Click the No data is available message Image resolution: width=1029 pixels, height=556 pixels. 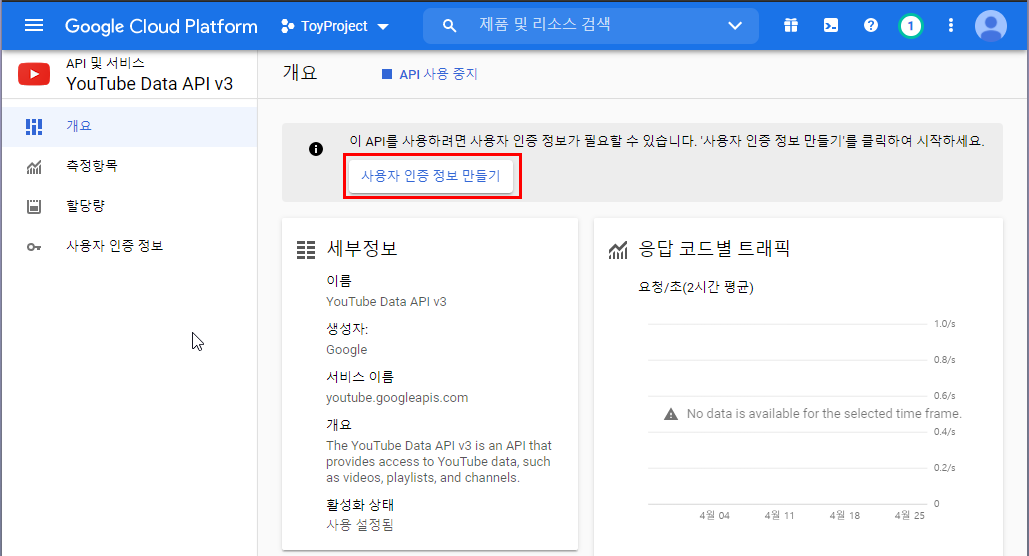(x=824, y=414)
